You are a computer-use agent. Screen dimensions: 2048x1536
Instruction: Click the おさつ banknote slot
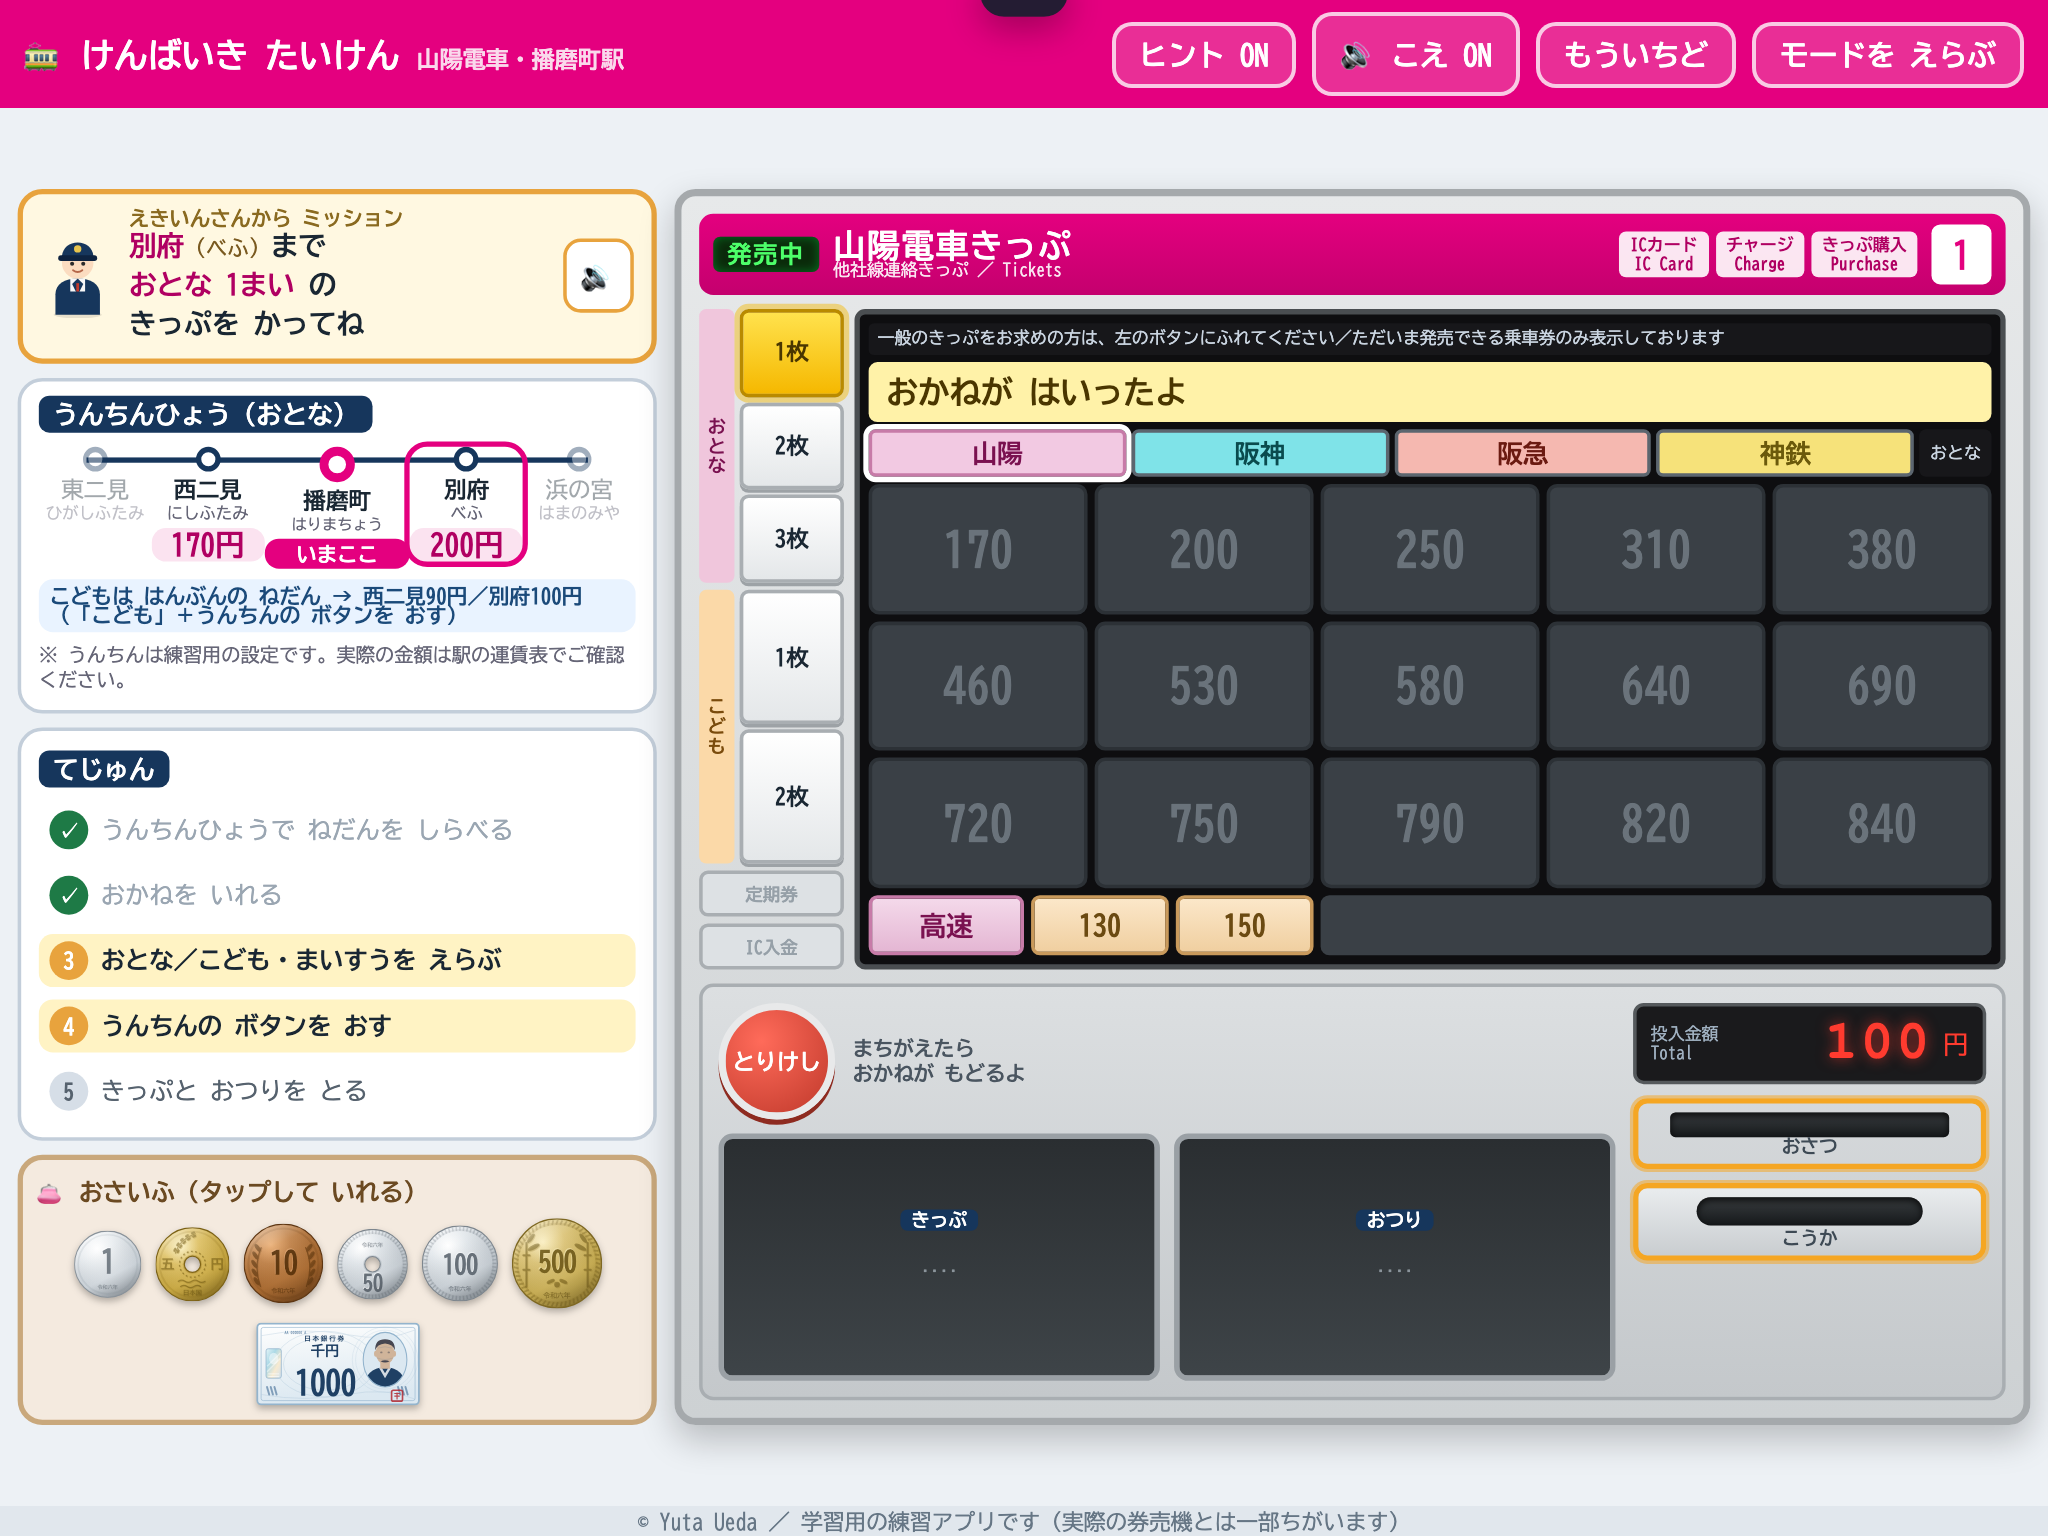[x=1809, y=1134]
